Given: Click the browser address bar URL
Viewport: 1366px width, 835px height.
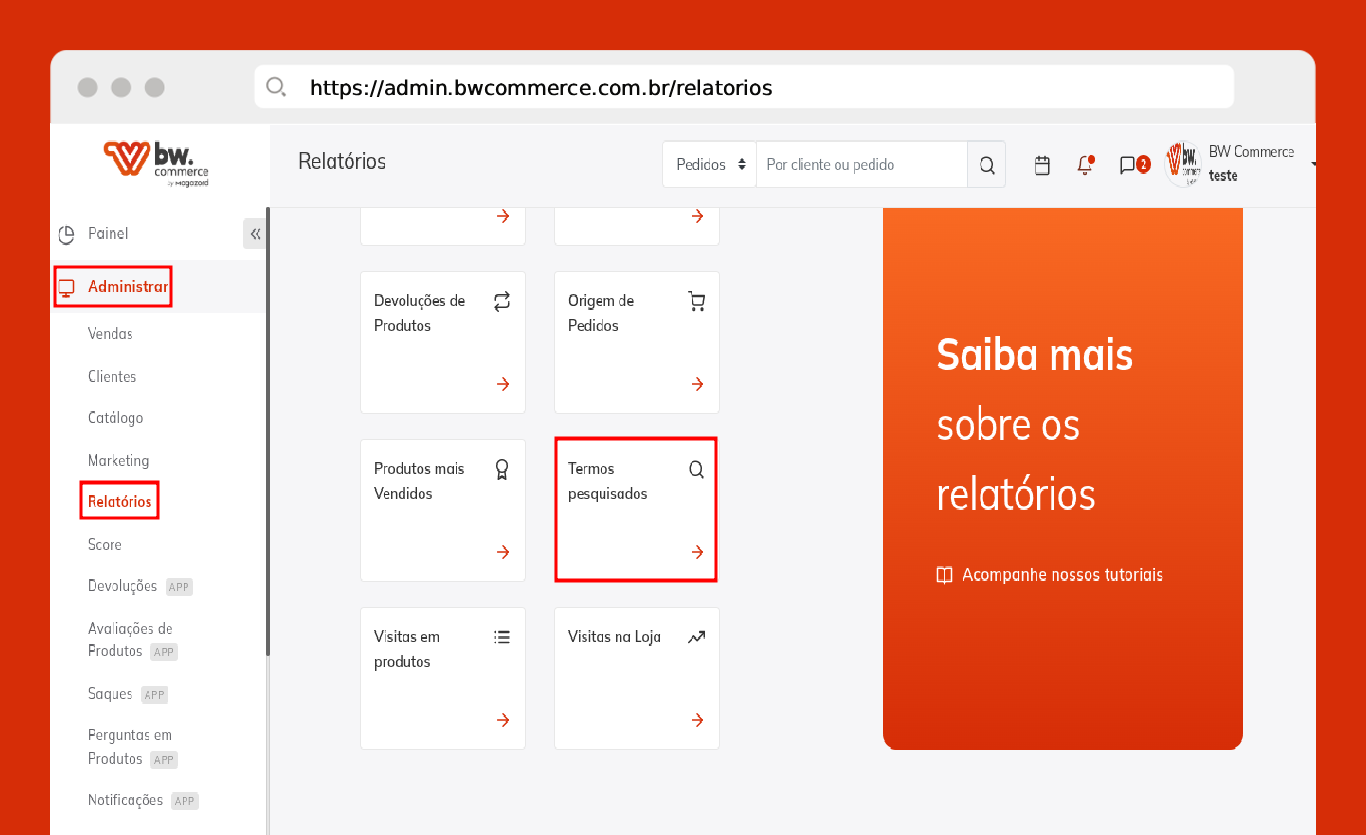Looking at the screenshot, I should [x=541, y=88].
